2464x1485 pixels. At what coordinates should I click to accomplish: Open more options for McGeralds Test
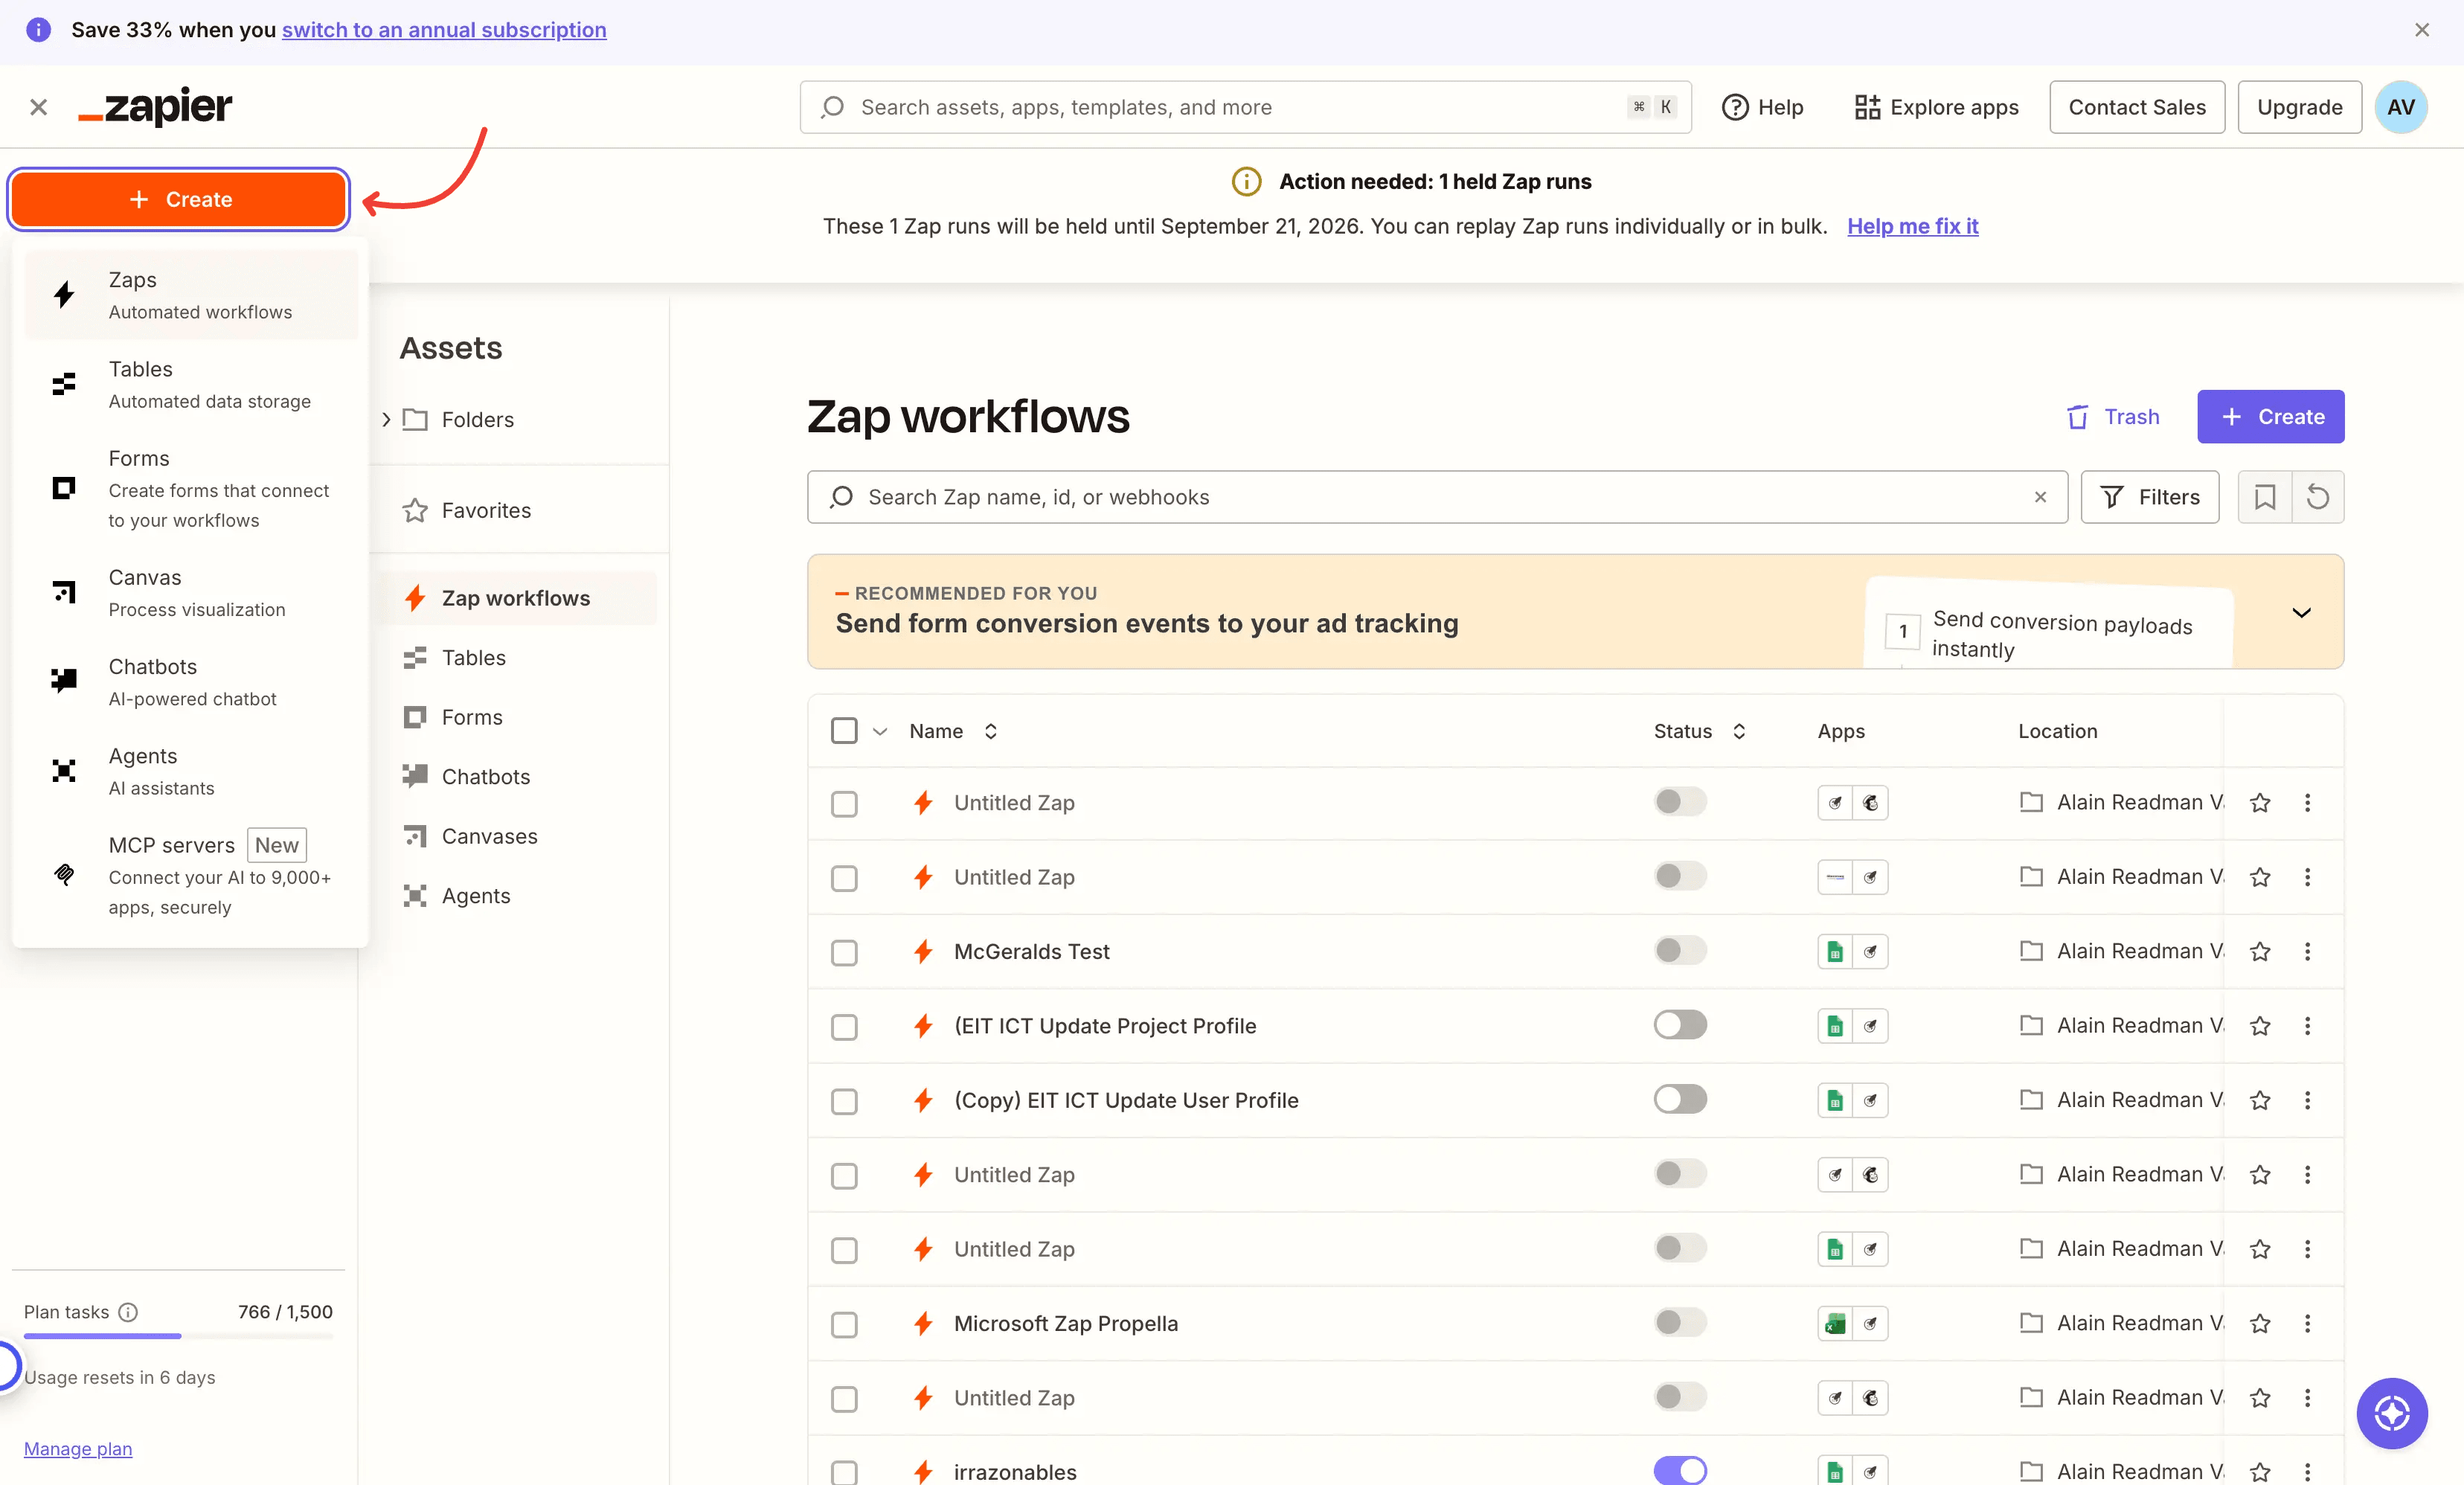[x=2308, y=952]
